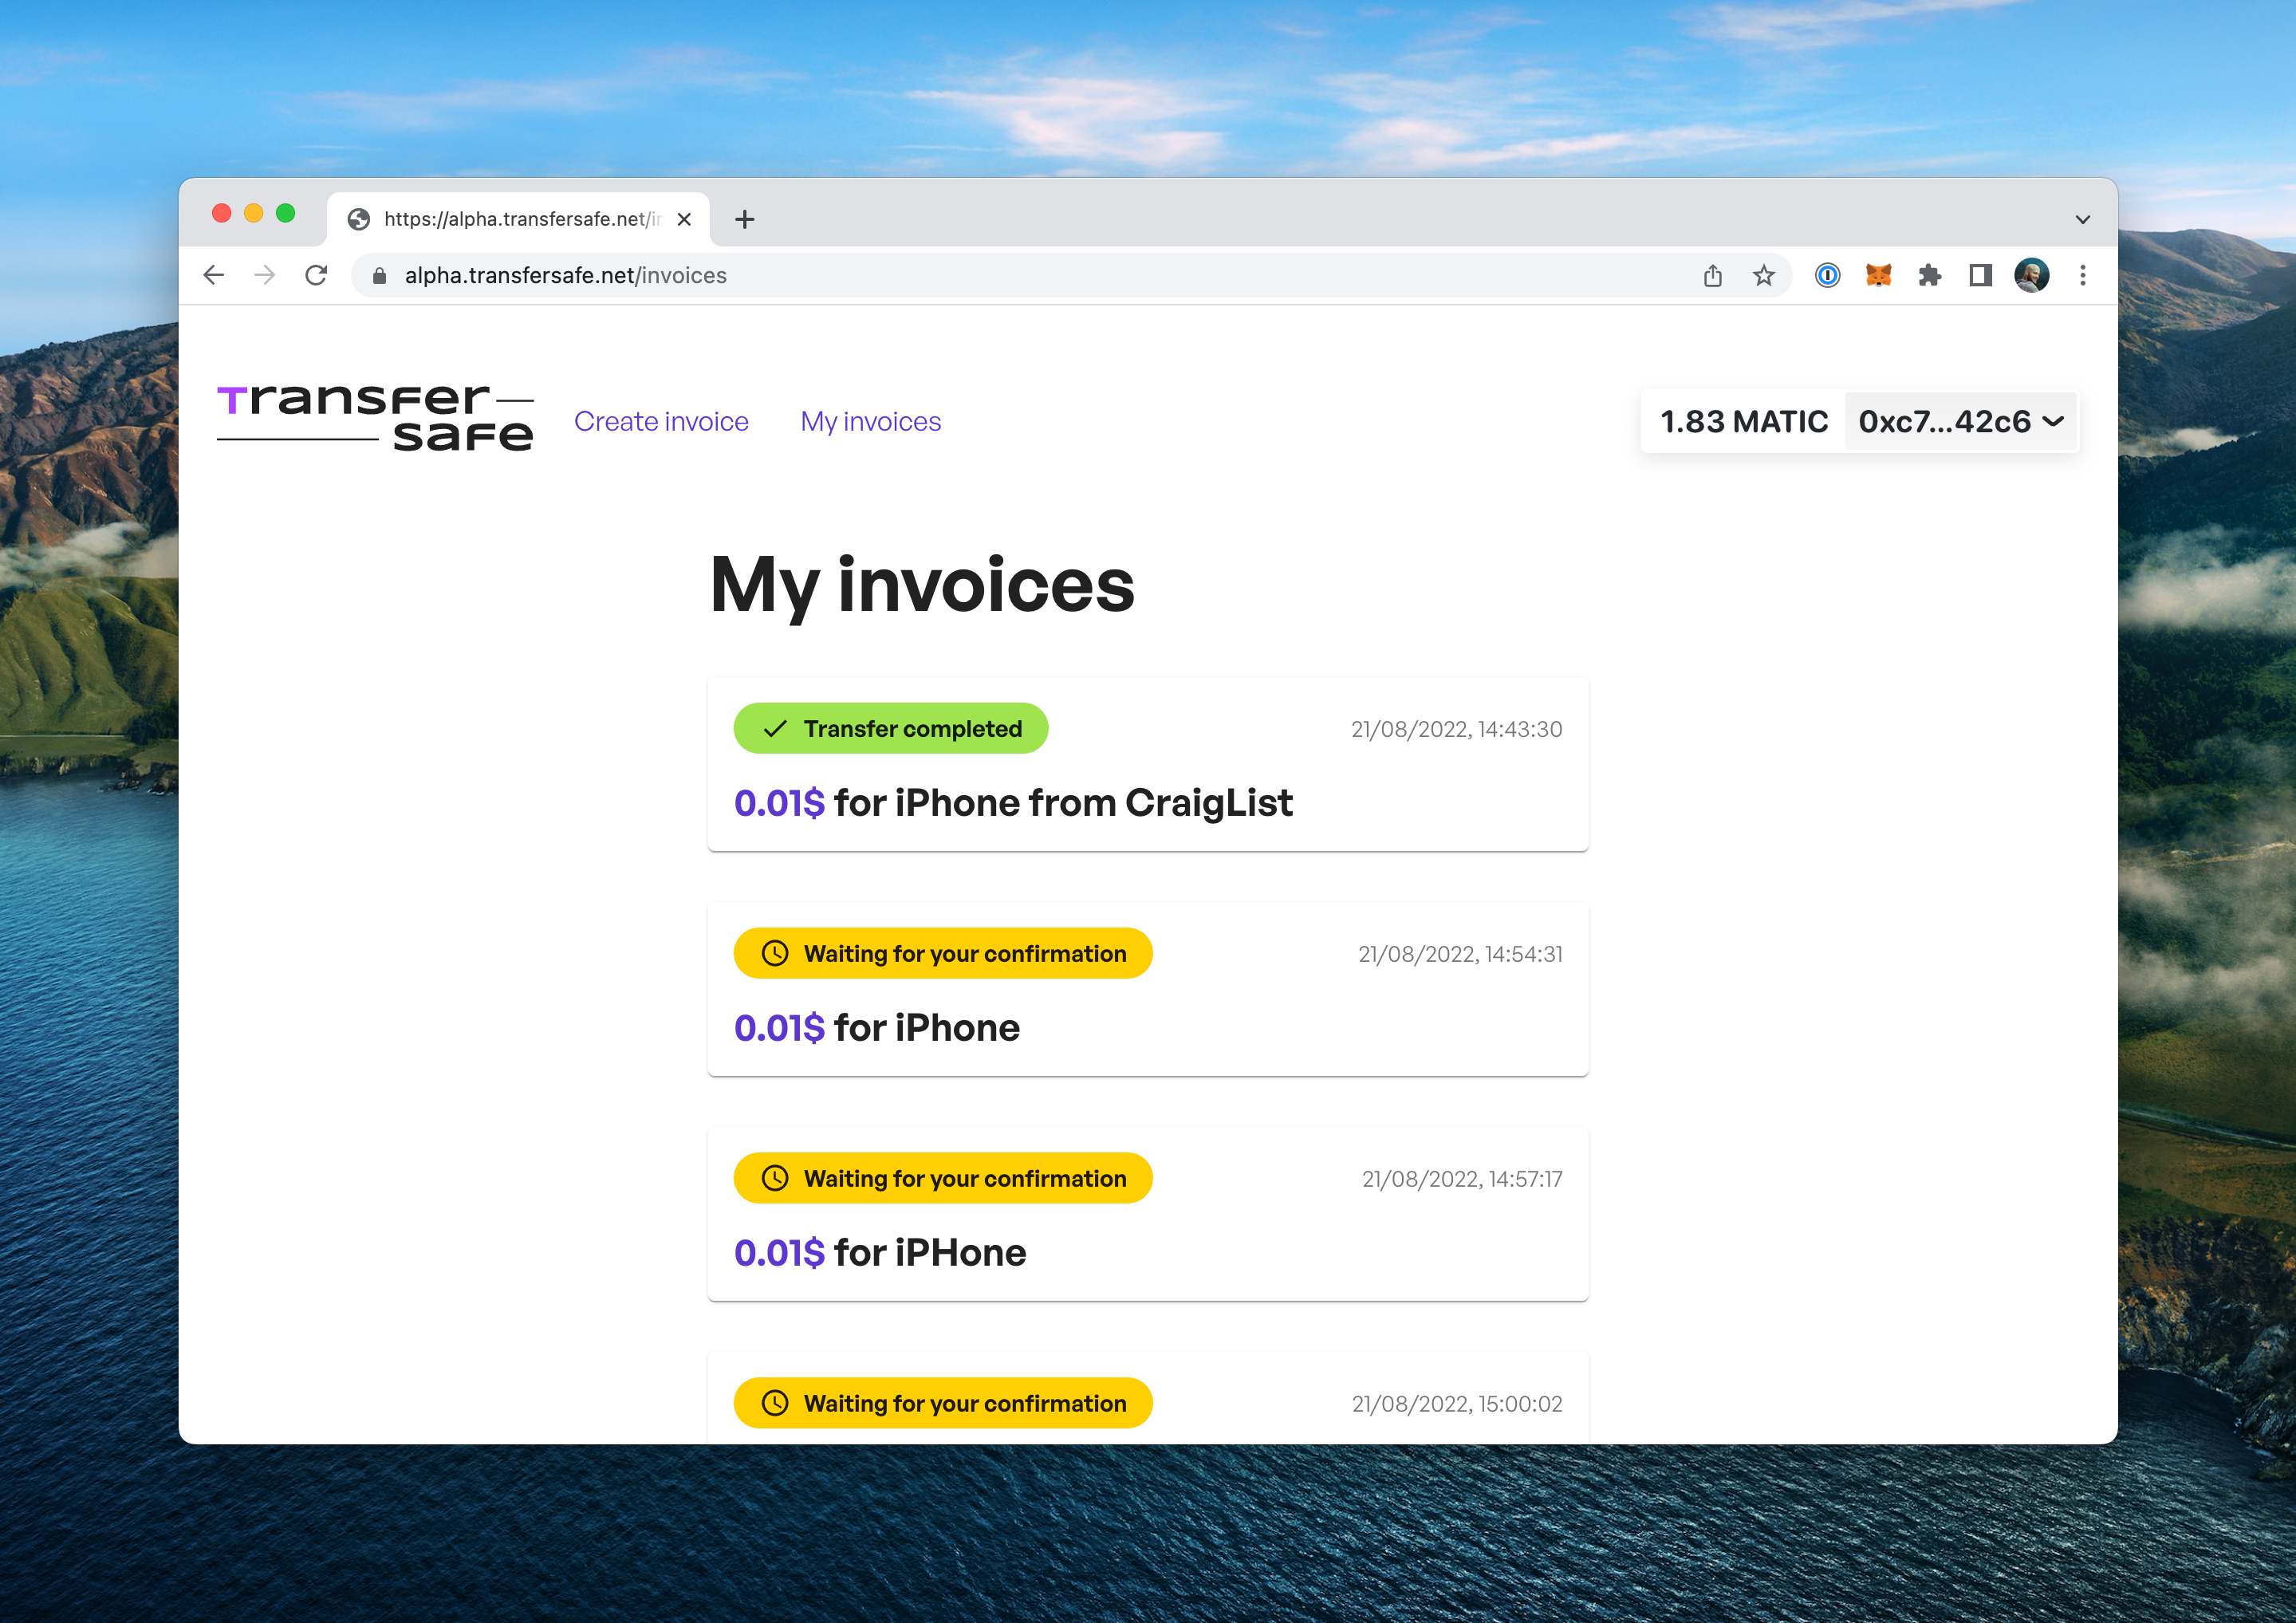
Task: Open a new tab with plus button
Action: (x=744, y=219)
